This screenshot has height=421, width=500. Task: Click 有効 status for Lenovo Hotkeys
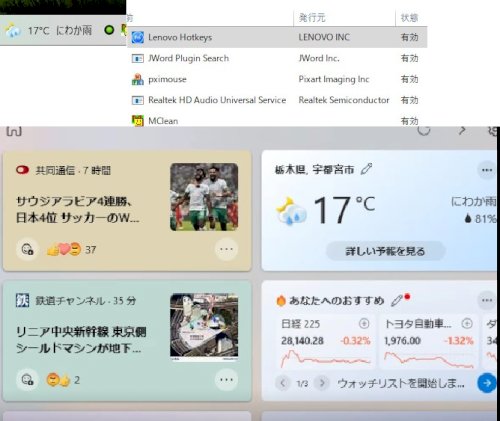tap(409, 37)
